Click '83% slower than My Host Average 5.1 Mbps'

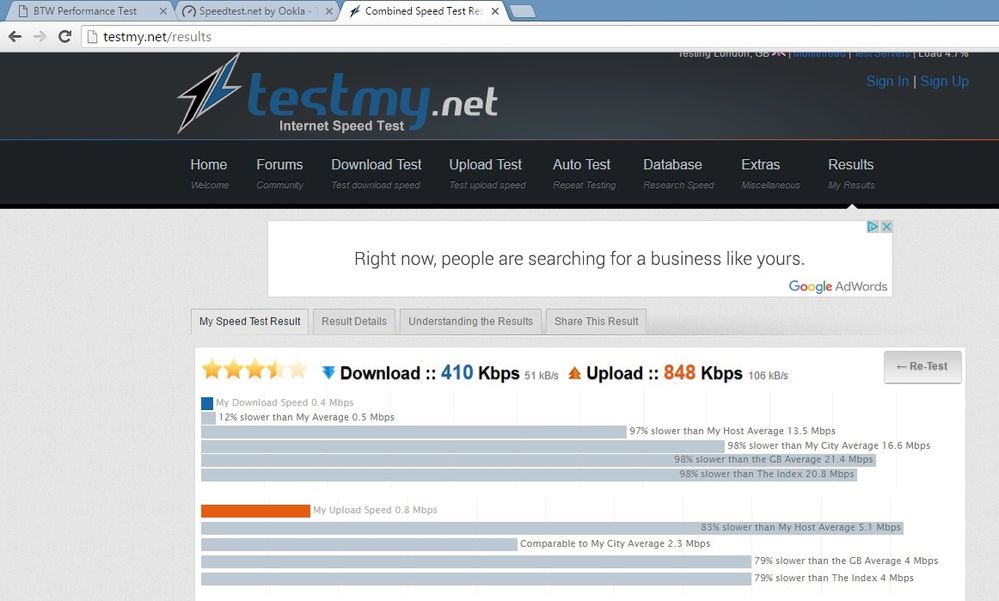tap(801, 528)
